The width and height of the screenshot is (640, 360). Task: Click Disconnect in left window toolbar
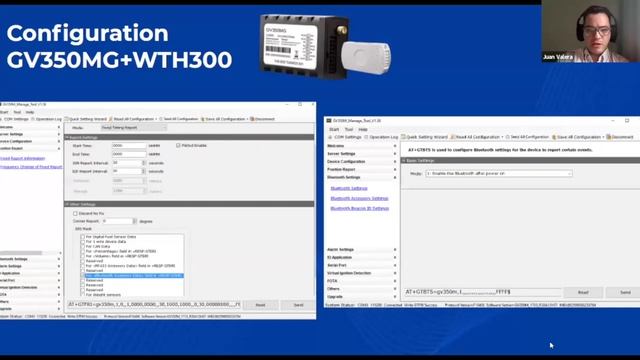262,119
